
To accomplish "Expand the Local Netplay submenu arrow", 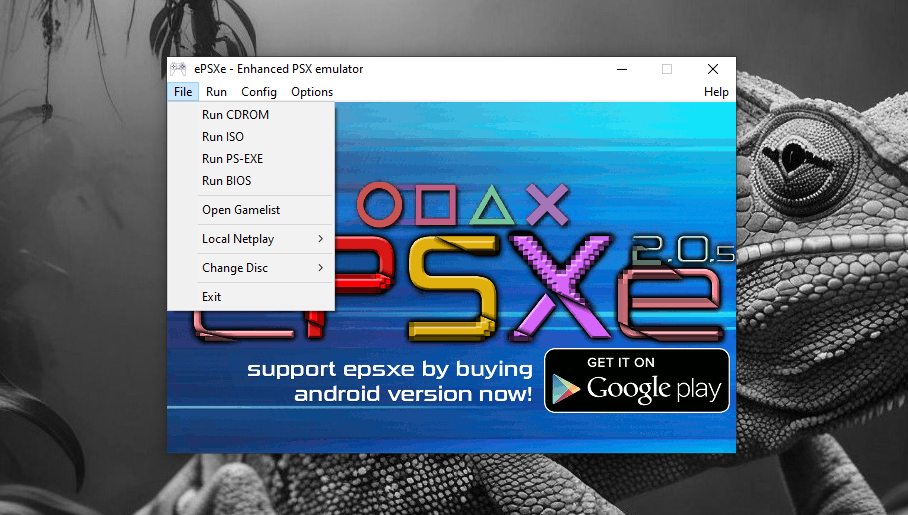I will (320, 239).
